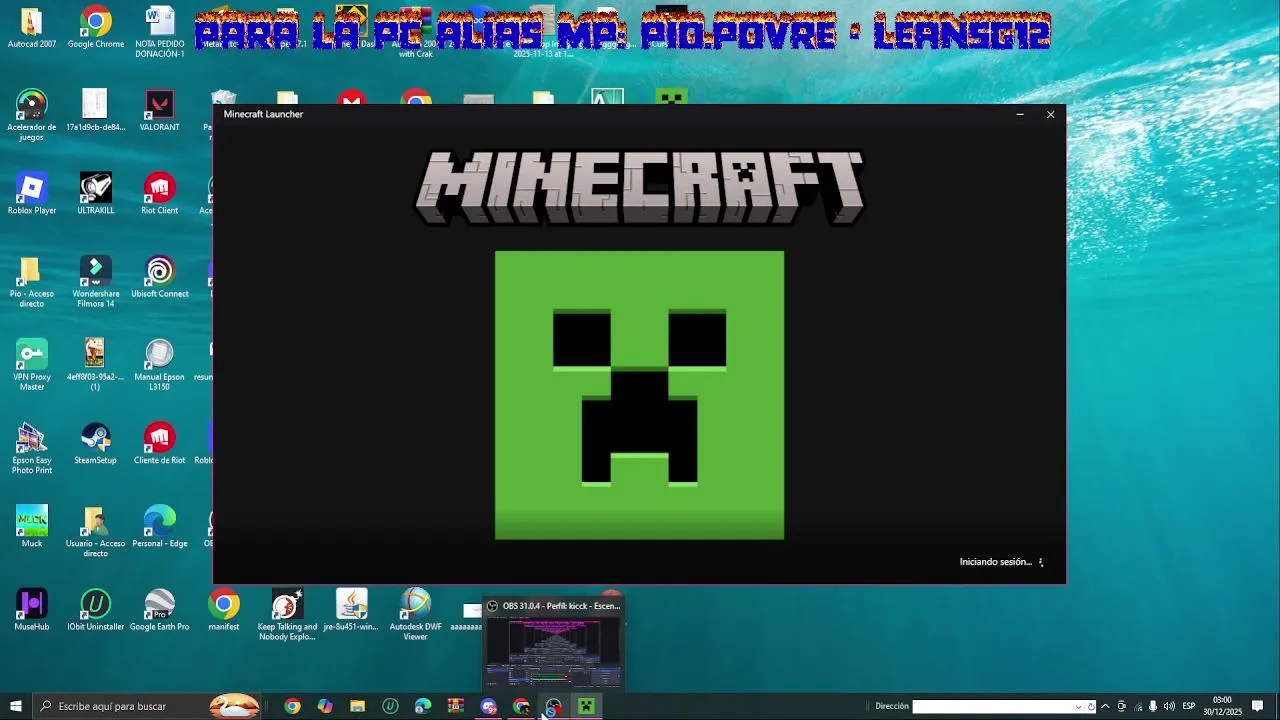Launch Muck game shortcut
Screen dimensions: 1280x720
pyautogui.click(x=32, y=526)
